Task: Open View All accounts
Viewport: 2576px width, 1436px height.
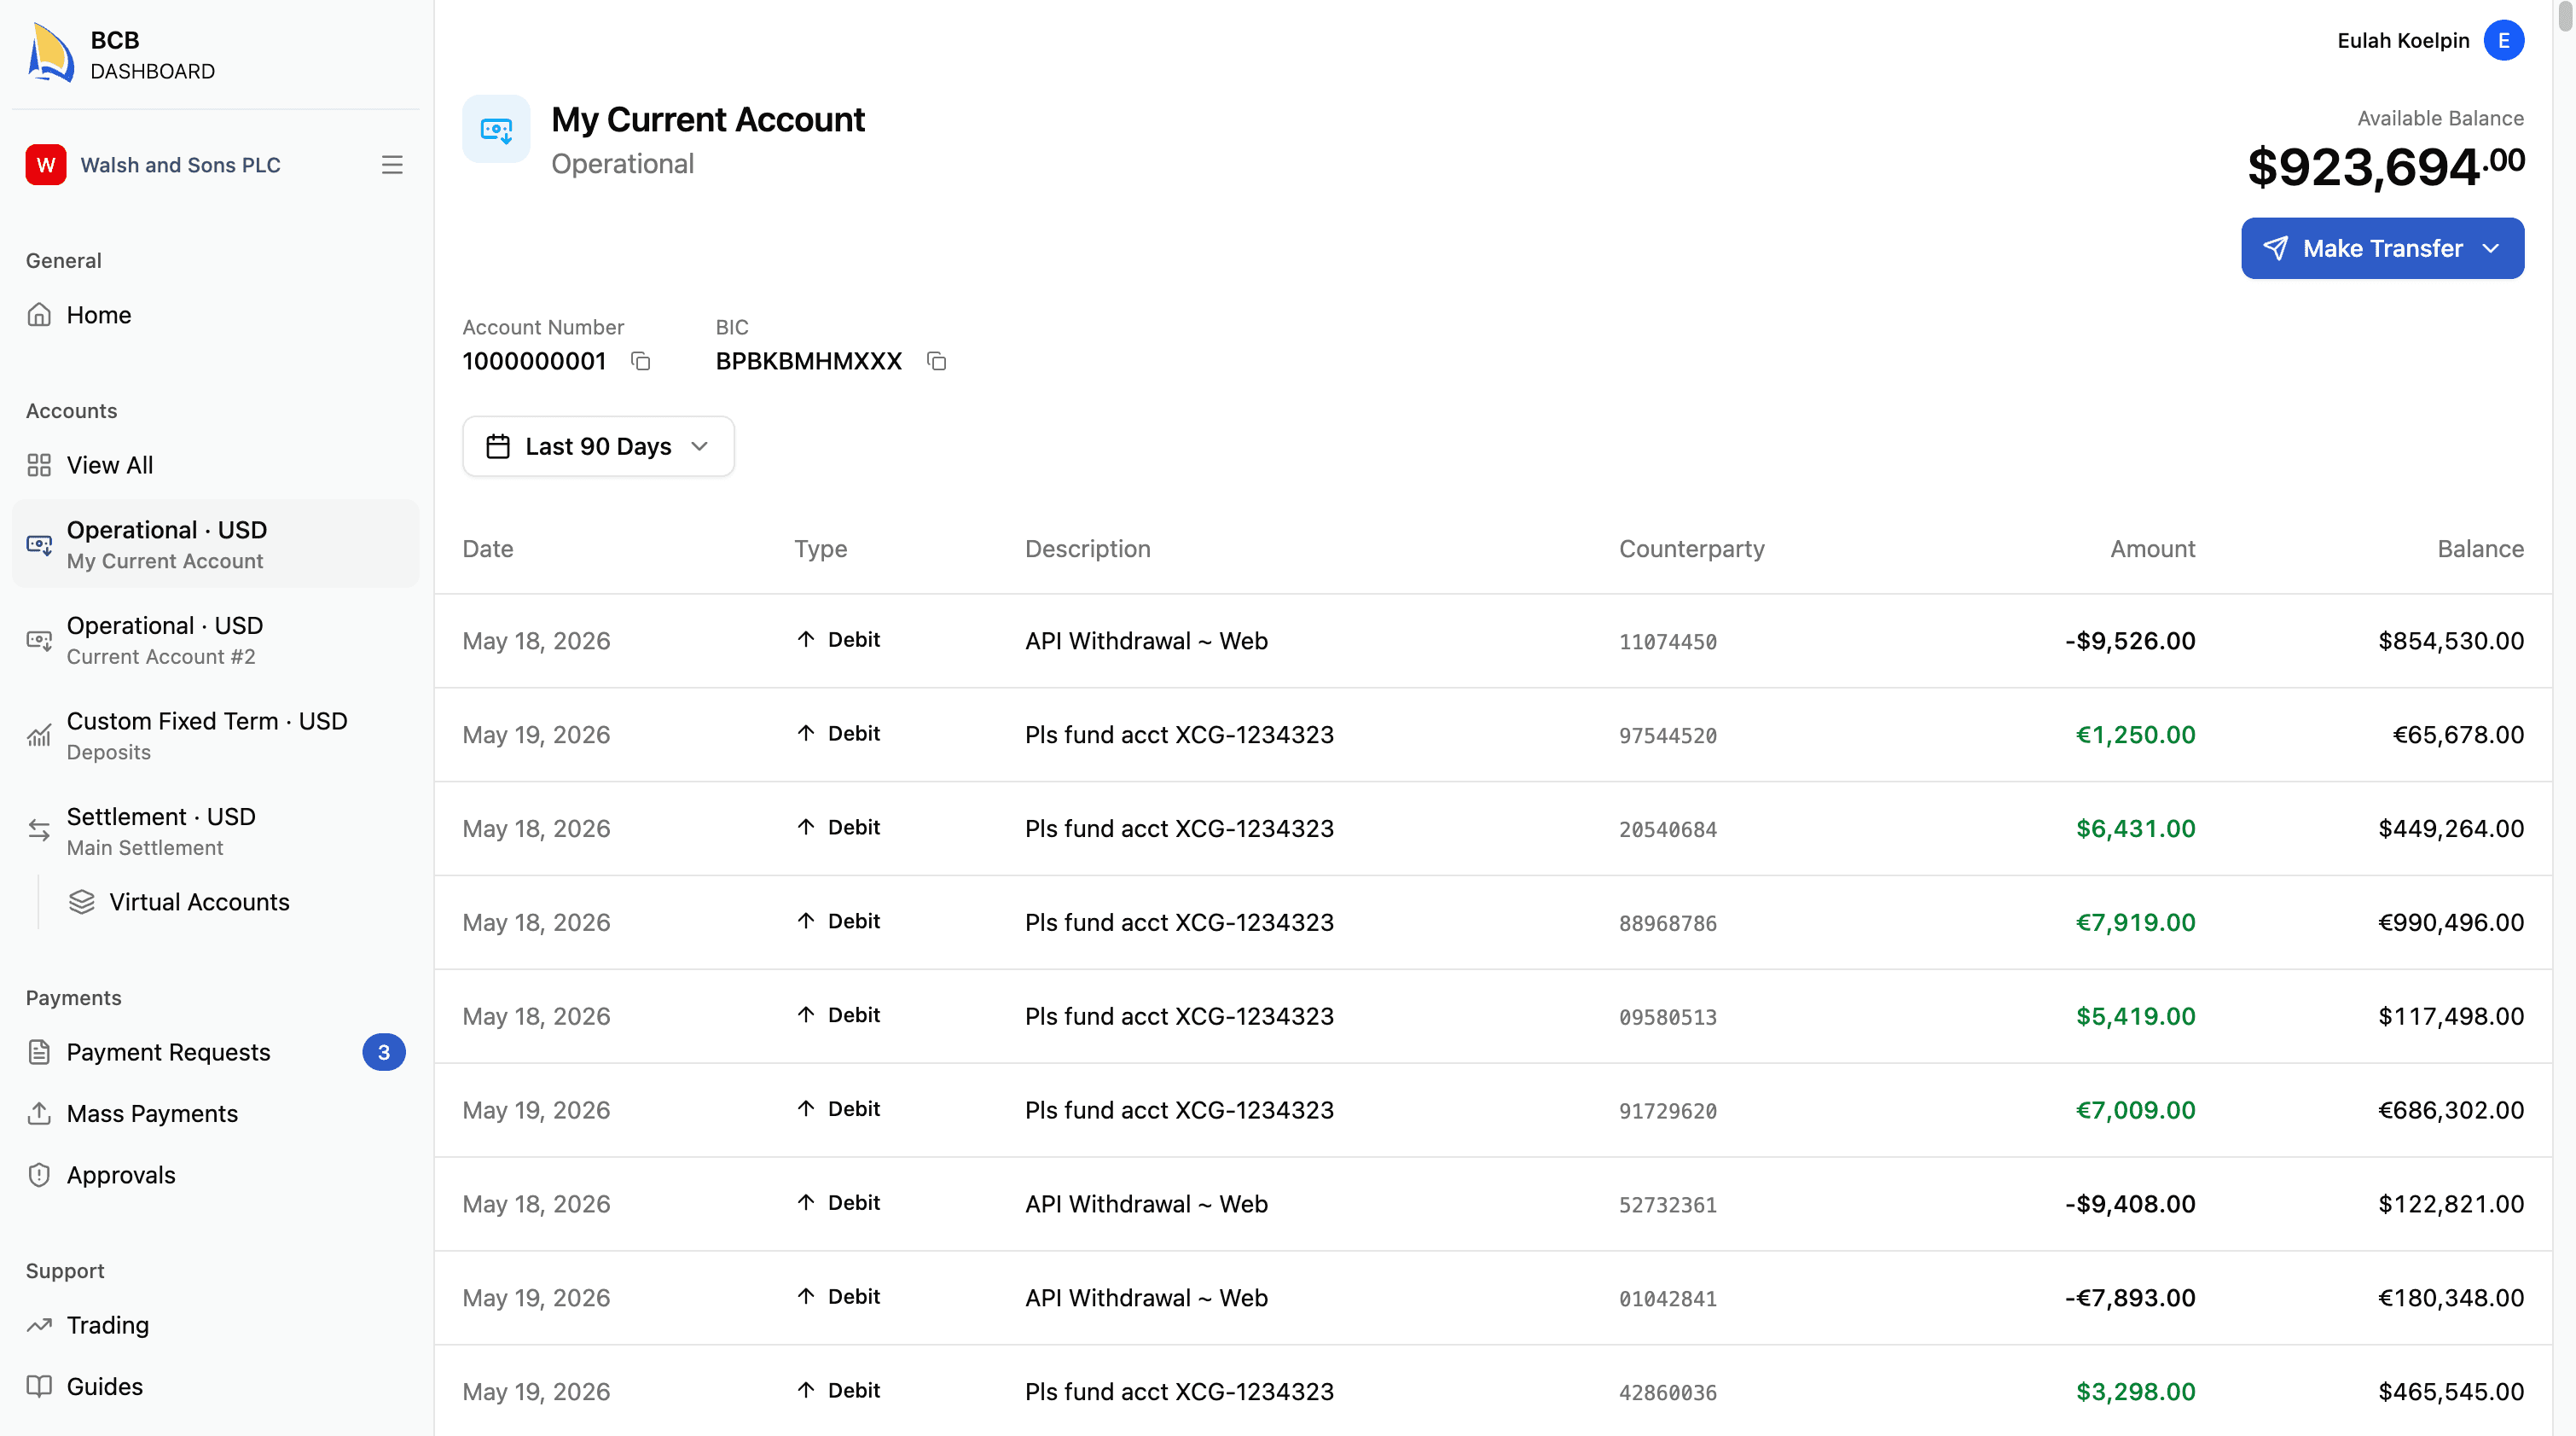Action: coord(215,465)
